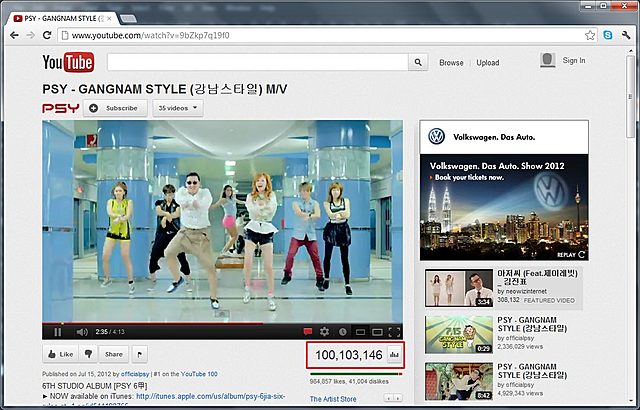Image resolution: width=640 pixels, height=410 pixels.
Task: Open the officialpsy uploader link
Action: coord(135,374)
